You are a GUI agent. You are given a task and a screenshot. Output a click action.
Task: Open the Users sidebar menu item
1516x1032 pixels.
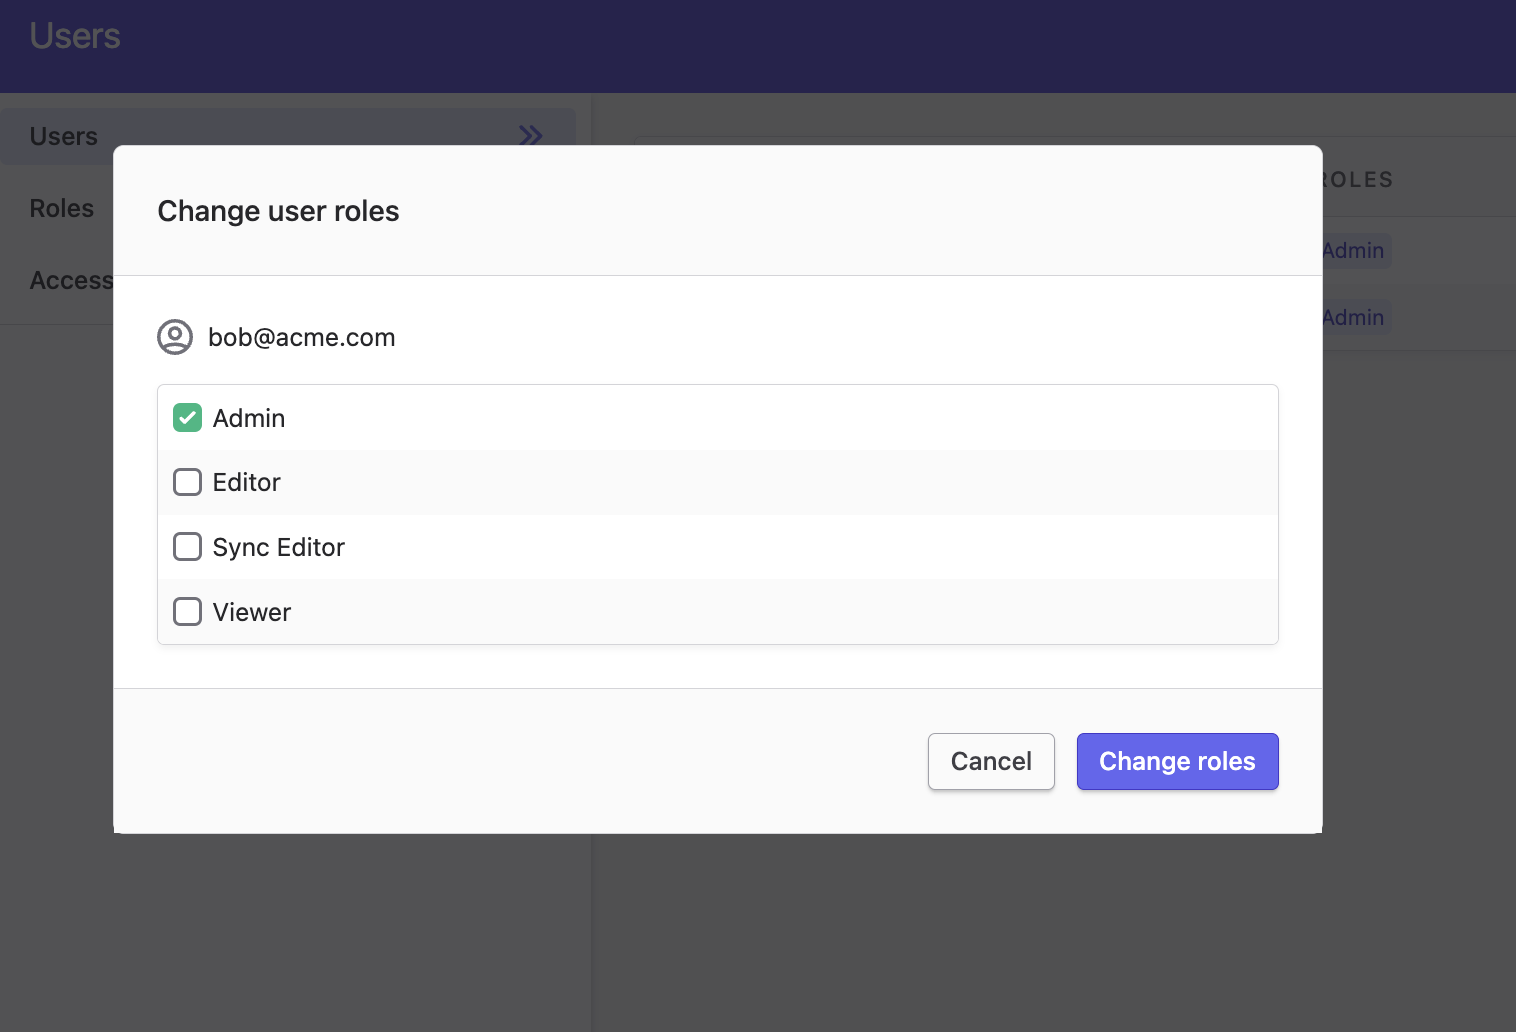pyautogui.click(x=288, y=136)
